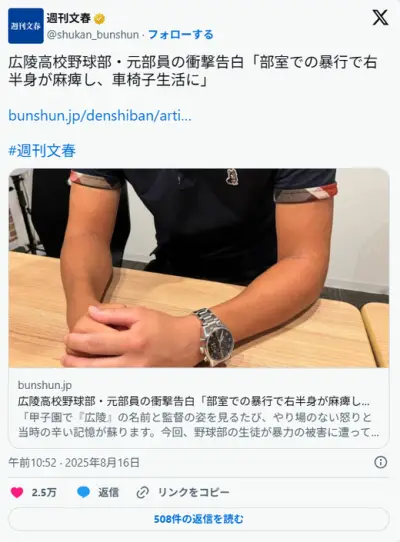Click the X logo icon
This screenshot has width=400, height=542.
380,18
